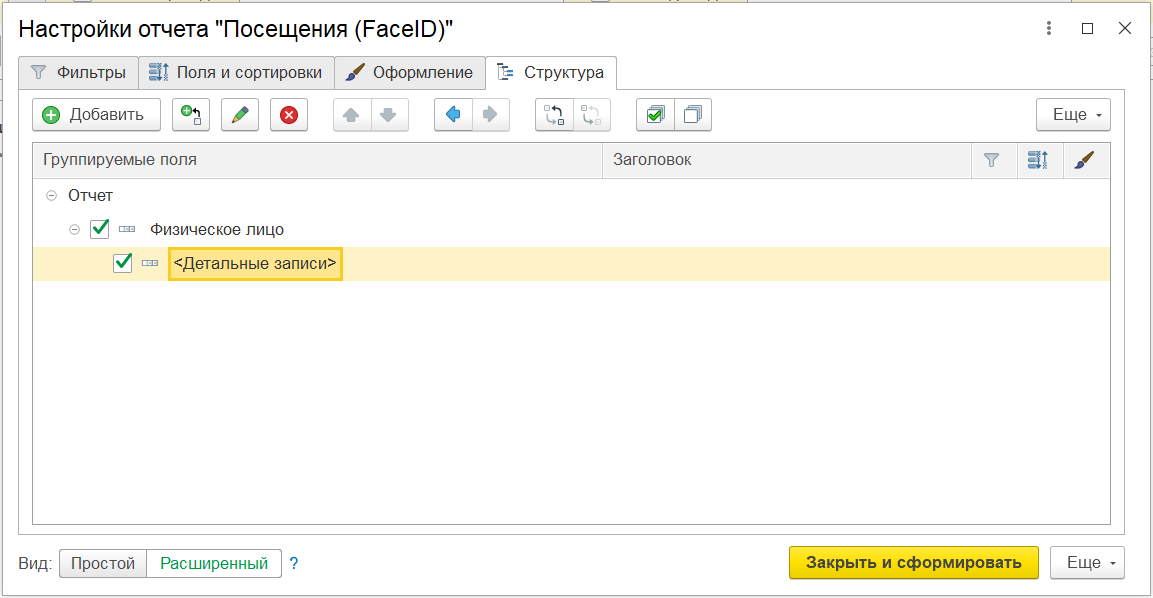1153x598 pixels.
Task: Open the toolbar Еще dropdown menu
Action: (x=1073, y=115)
